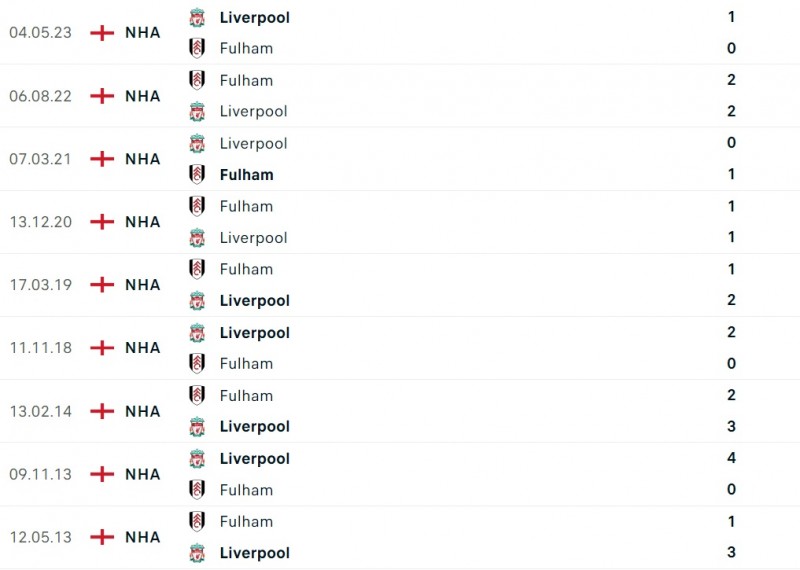
Task: Click the England flag beside 06.08.22
Action: click(101, 96)
